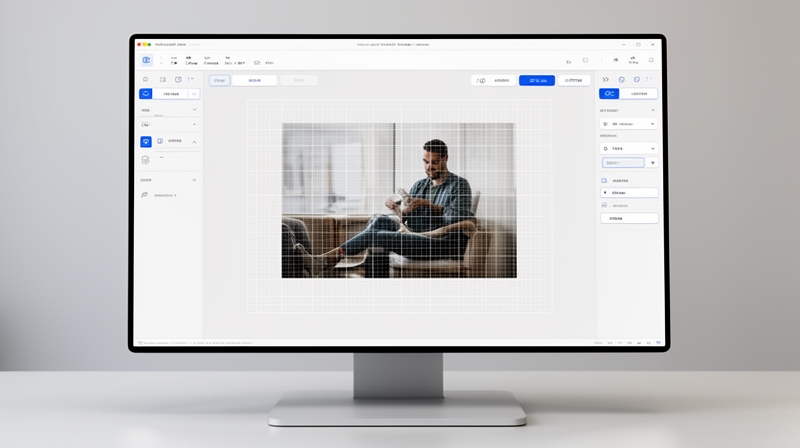Image resolution: width=800 pixels, height=448 pixels.
Task: Select the white text segment beside blue sync button
Action: click(x=170, y=94)
